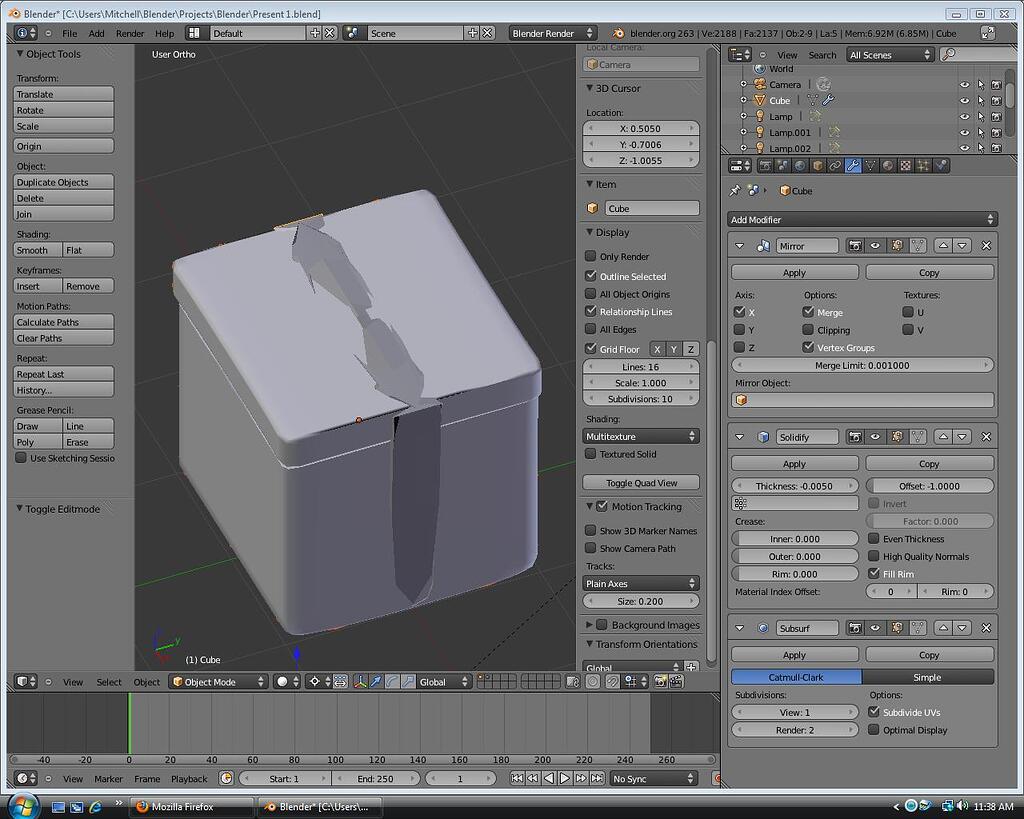Enable the Only Render checkbox
Image resolution: width=1024 pixels, height=819 pixels.
click(591, 256)
